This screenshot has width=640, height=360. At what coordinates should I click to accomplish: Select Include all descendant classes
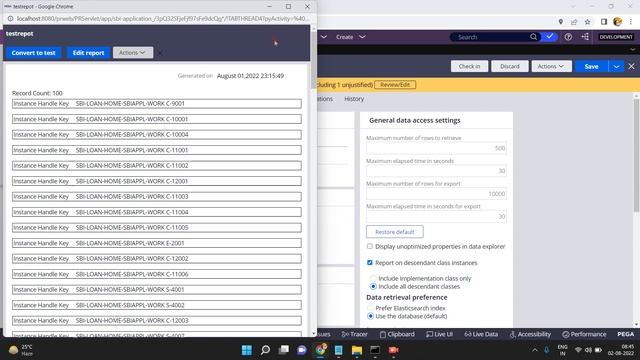tap(373, 287)
